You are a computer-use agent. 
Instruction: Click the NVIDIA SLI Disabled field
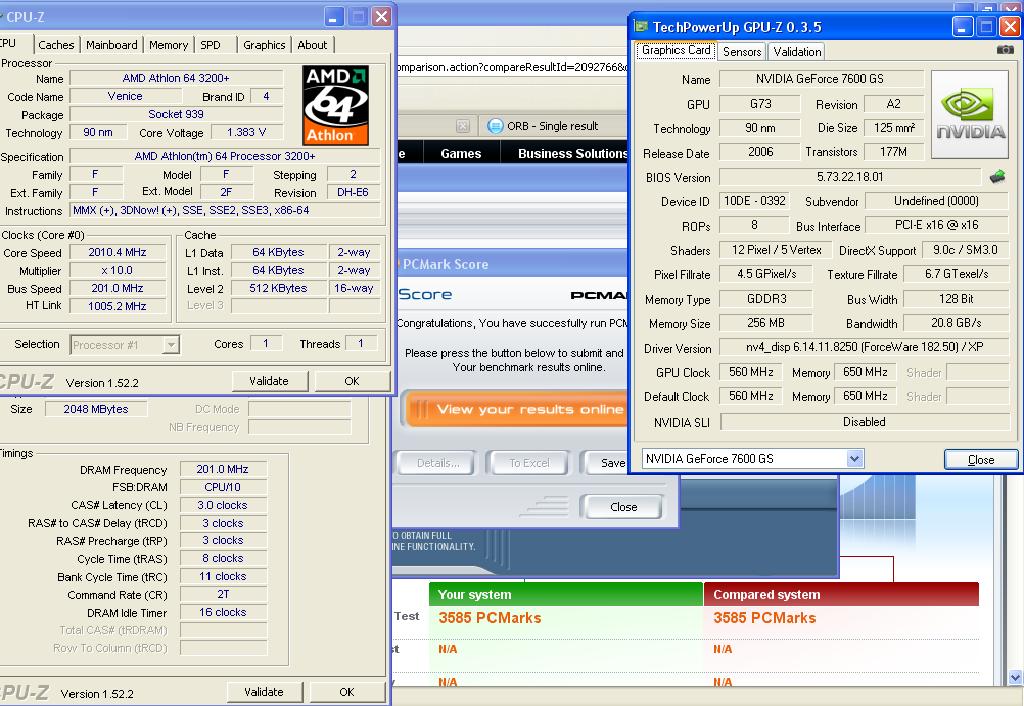tap(864, 422)
